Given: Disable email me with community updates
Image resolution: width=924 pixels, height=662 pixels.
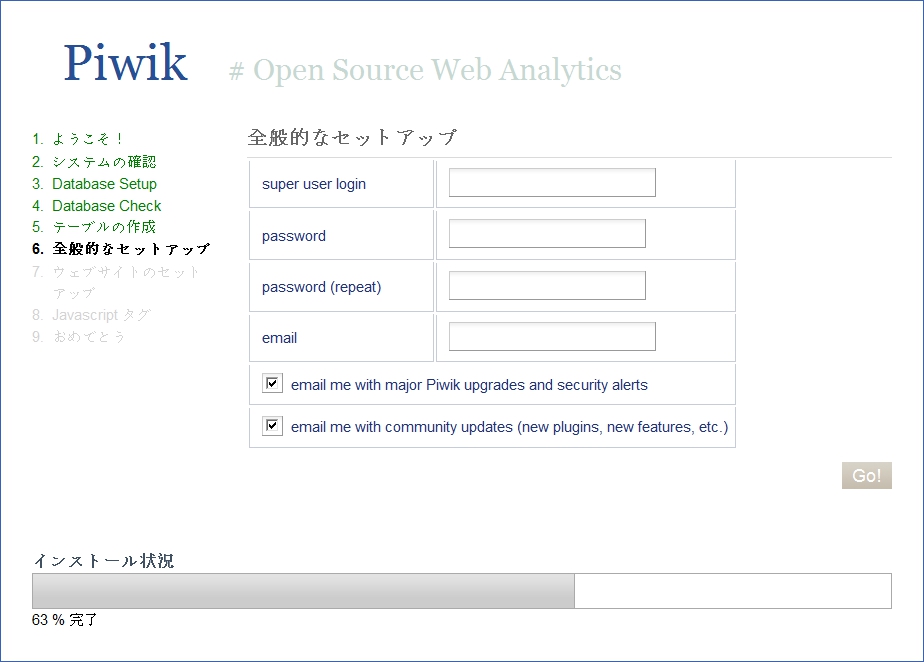Looking at the screenshot, I should click(271, 424).
